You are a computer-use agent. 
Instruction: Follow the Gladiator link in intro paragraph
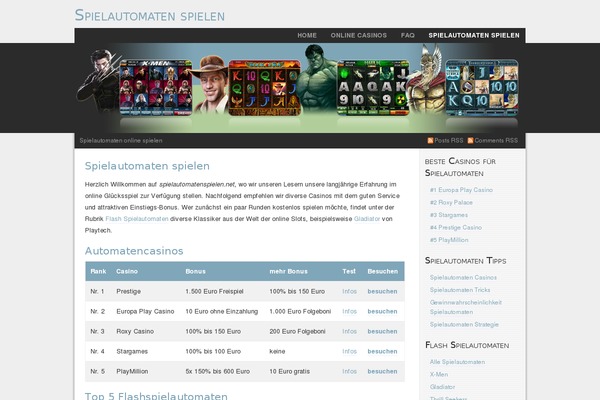[x=367, y=219]
